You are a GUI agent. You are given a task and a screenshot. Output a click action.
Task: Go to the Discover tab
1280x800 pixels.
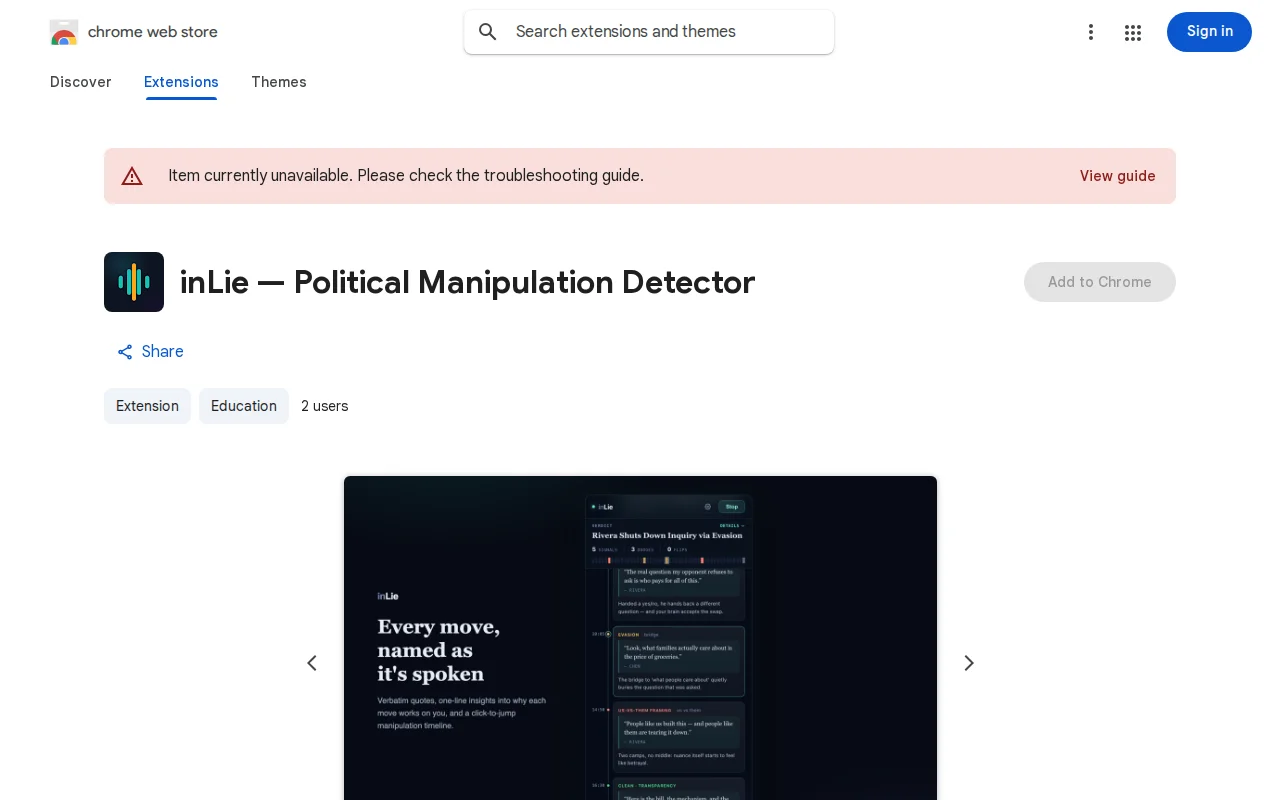click(x=81, y=82)
